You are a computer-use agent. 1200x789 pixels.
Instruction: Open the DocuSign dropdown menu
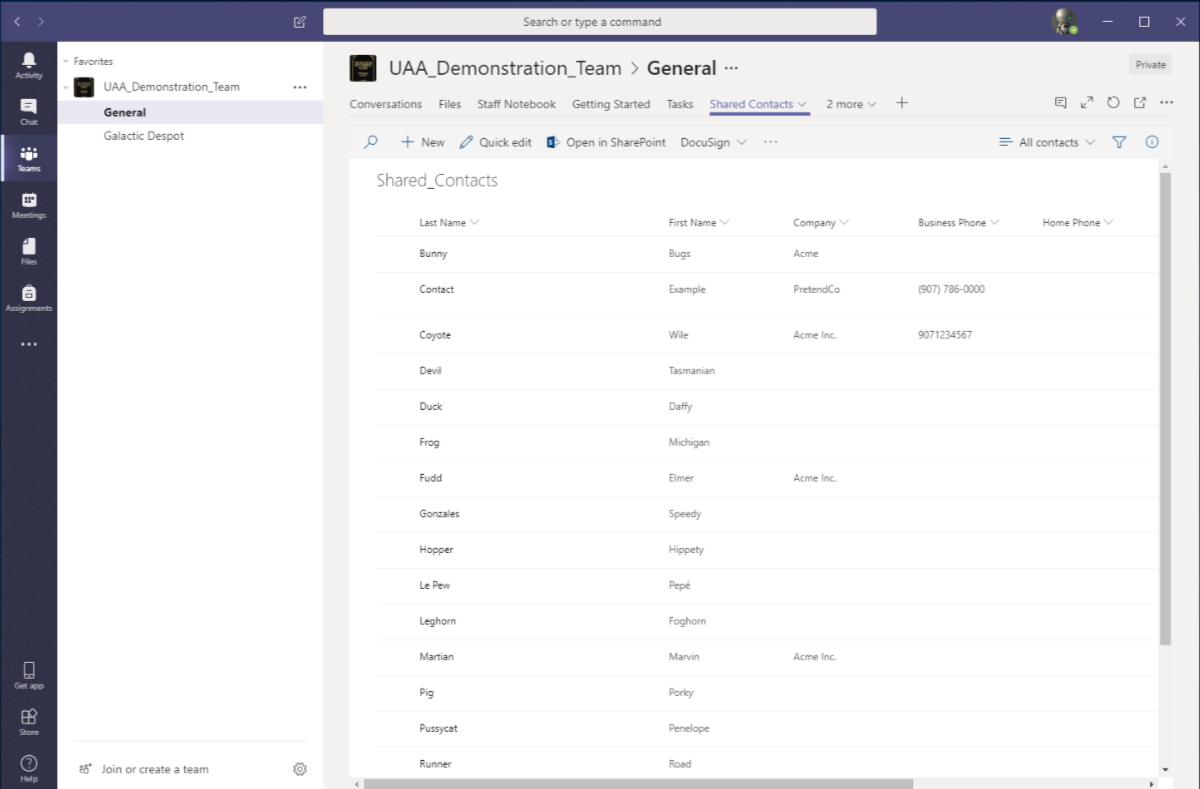[713, 142]
